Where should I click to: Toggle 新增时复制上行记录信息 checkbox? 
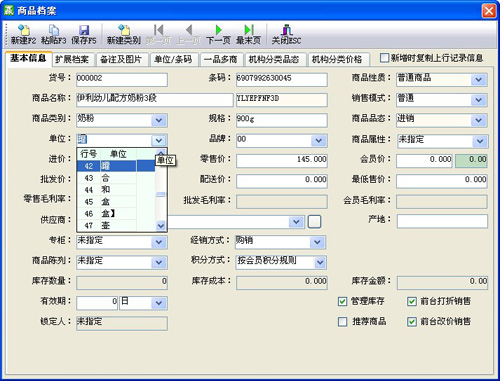[x=384, y=58]
